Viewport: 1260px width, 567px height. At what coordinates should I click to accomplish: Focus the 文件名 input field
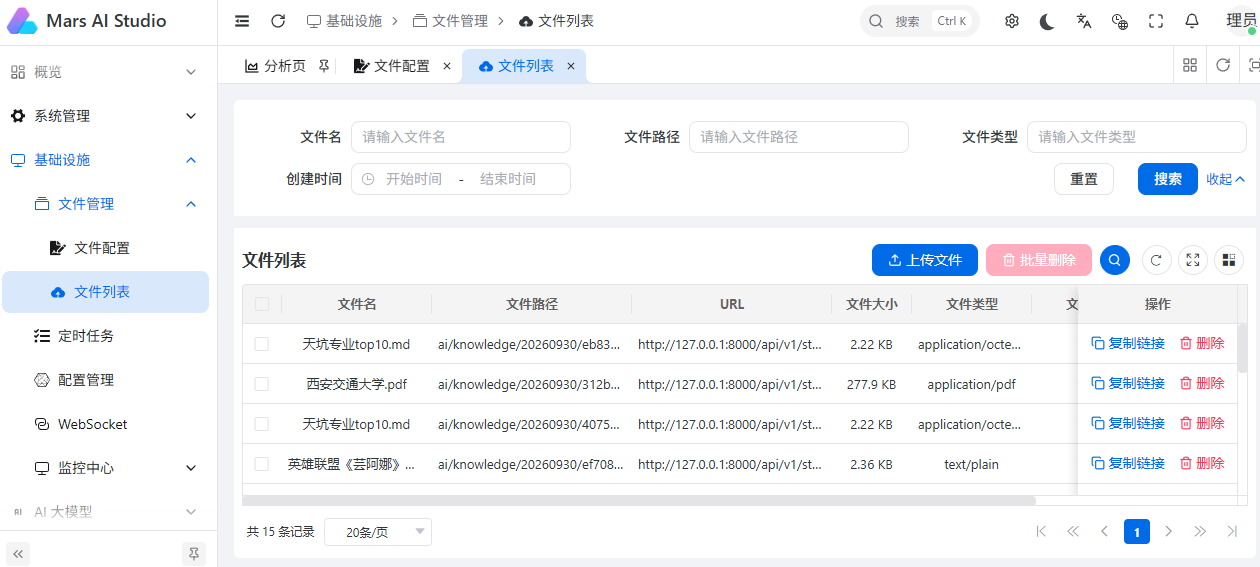[x=461, y=137]
